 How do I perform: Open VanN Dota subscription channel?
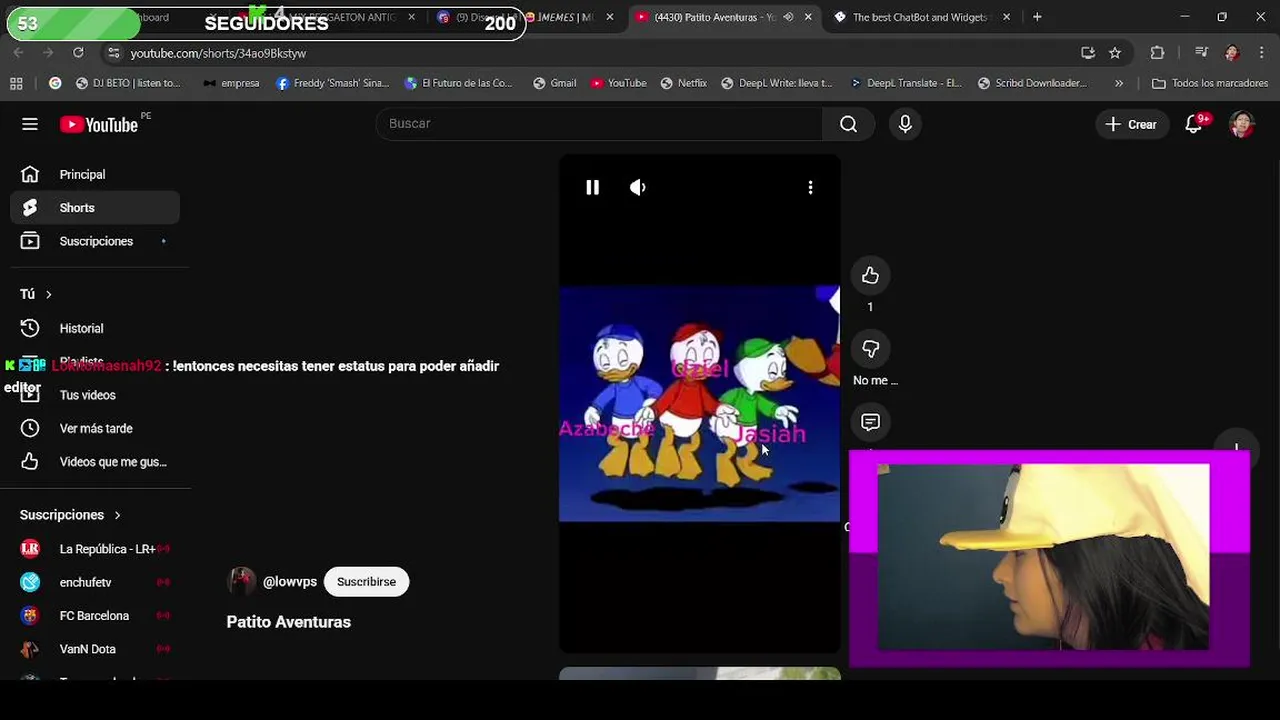pyautogui.click(x=95, y=649)
